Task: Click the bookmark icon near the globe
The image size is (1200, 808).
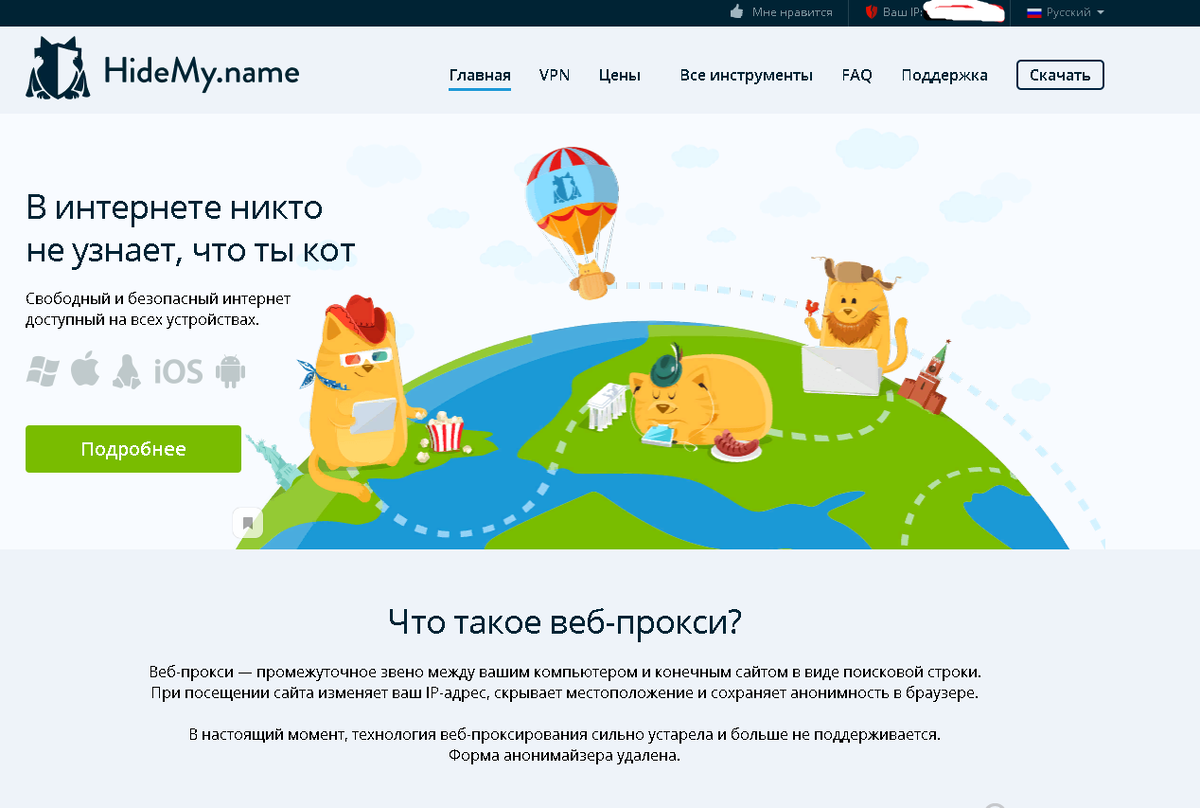Action: click(x=248, y=522)
